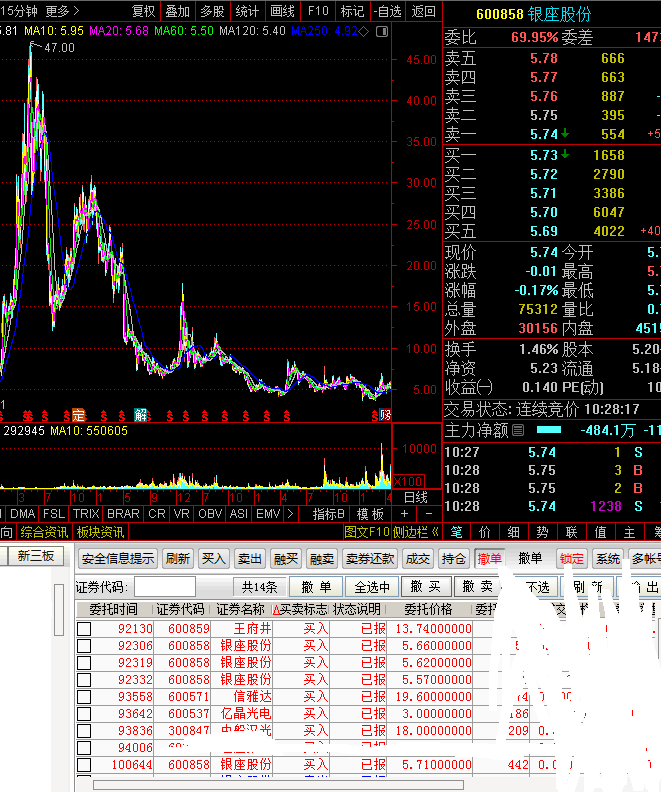Click the small panel icon after MA250
The height and width of the screenshot is (792, 661).
pyautogui.click(x=382, y=31)
